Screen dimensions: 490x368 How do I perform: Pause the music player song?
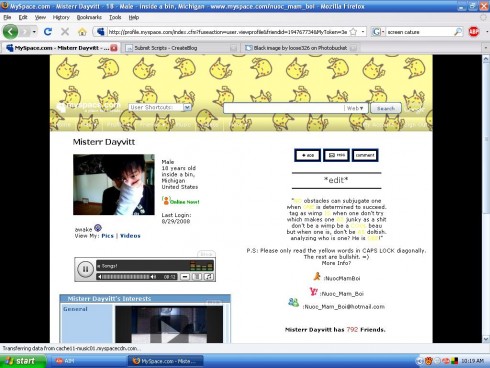click(85, 269)
